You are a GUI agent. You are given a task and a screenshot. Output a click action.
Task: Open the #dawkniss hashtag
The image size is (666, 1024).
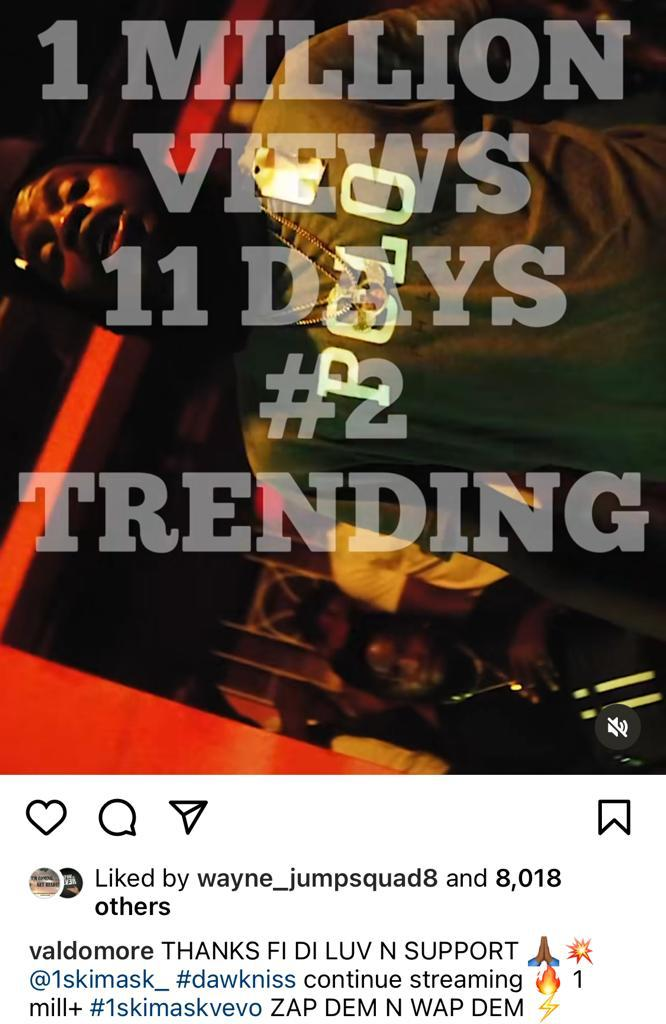pyautogui.click(x=236, y=980)
